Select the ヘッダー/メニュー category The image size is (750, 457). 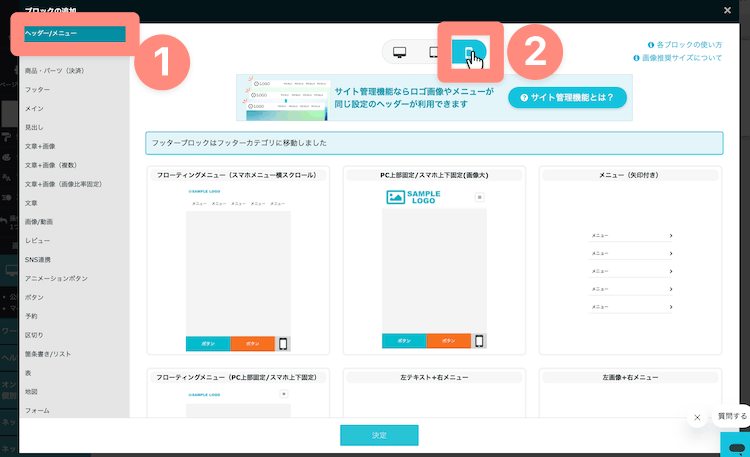click(75, 33)
